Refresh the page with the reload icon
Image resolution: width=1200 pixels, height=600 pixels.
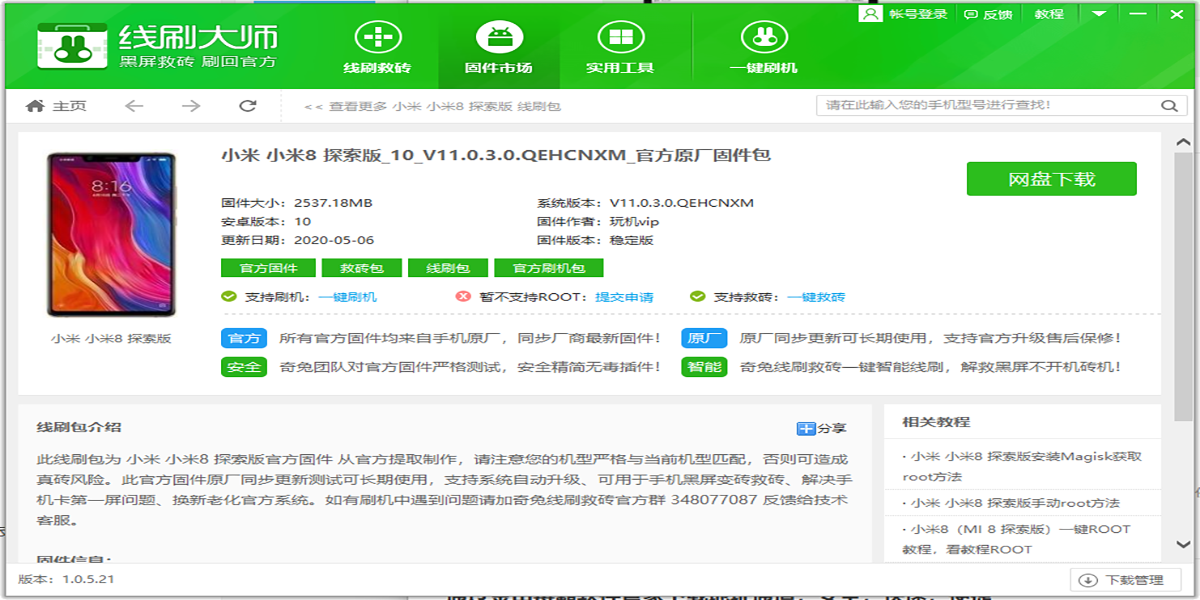(248, 106)
